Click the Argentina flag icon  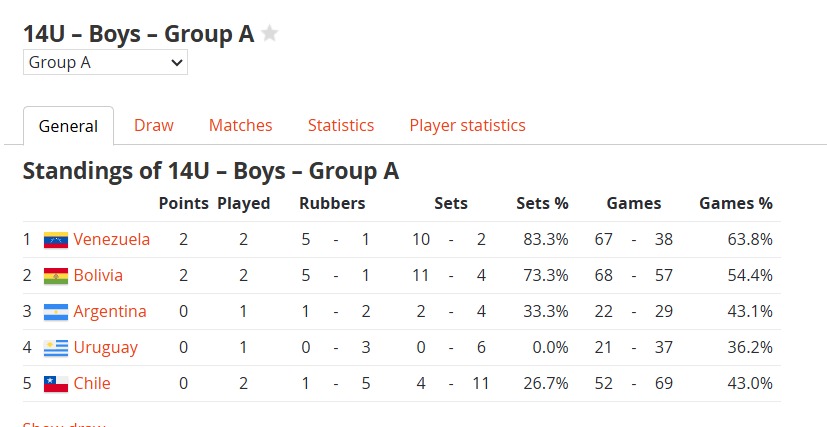[56, 312]
